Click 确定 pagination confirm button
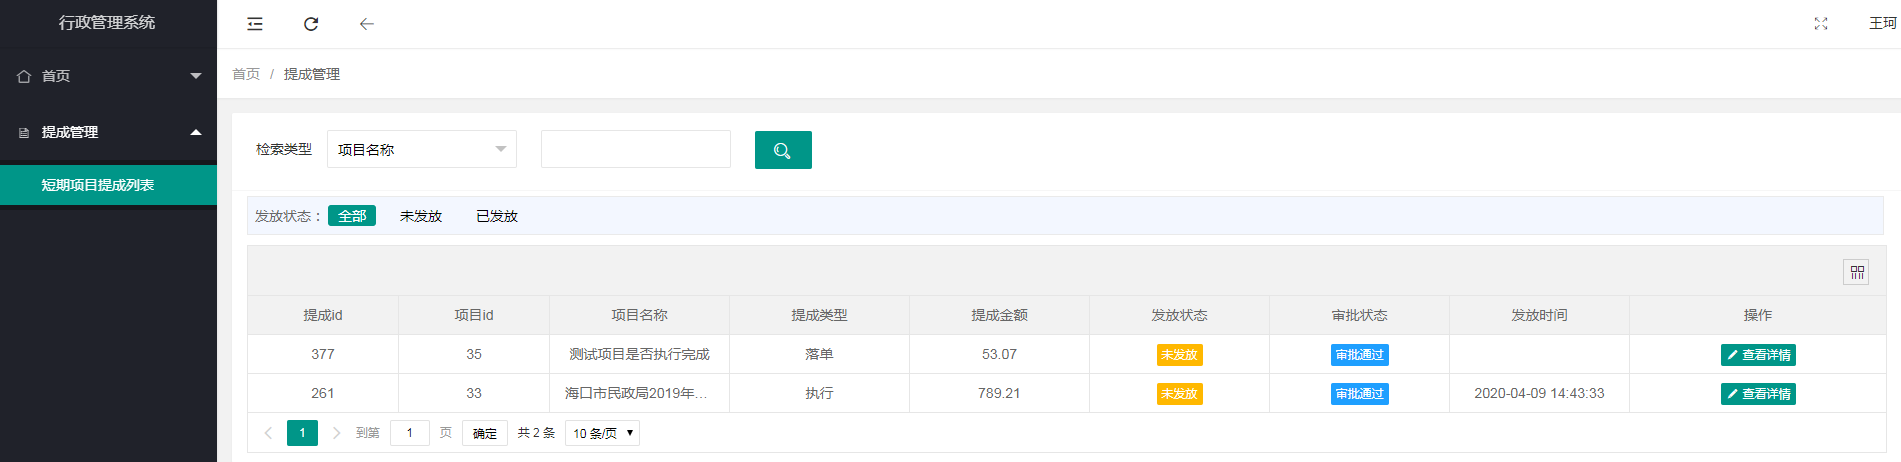 coord(485,433)
